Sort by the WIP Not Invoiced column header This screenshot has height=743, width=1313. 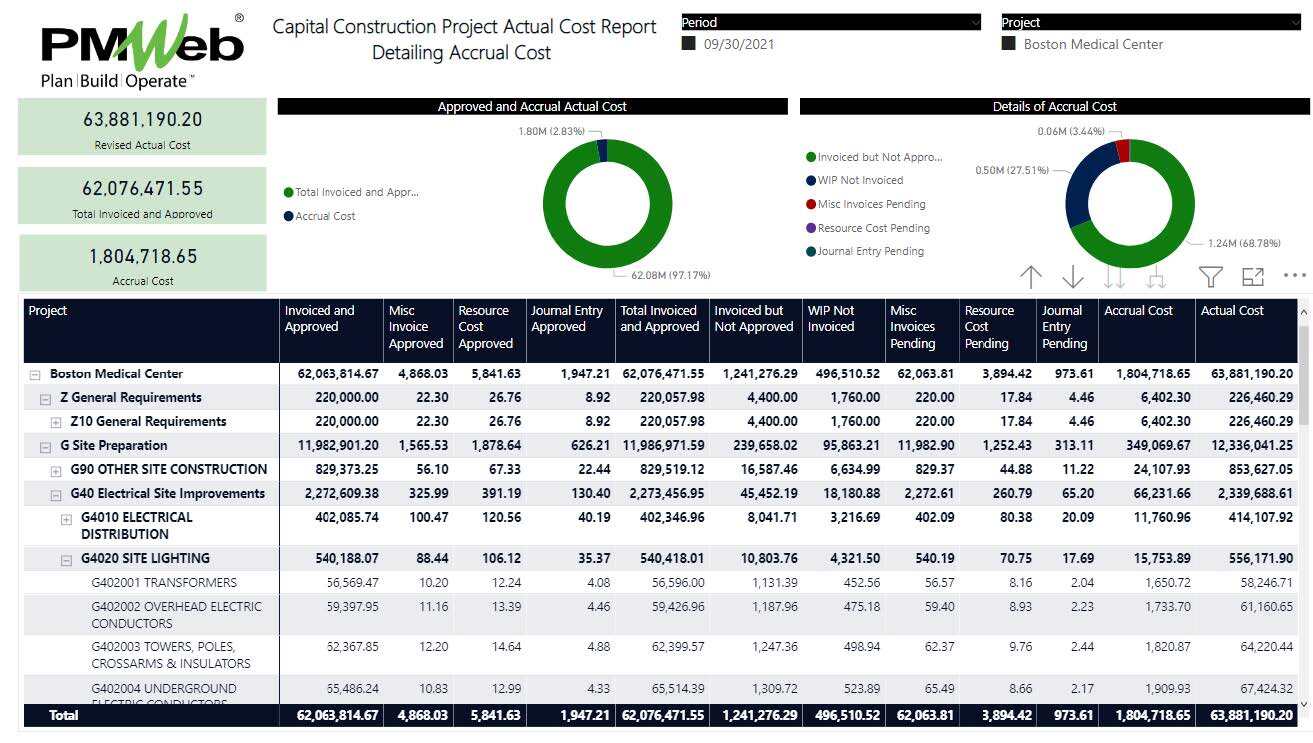click(830, 319)
